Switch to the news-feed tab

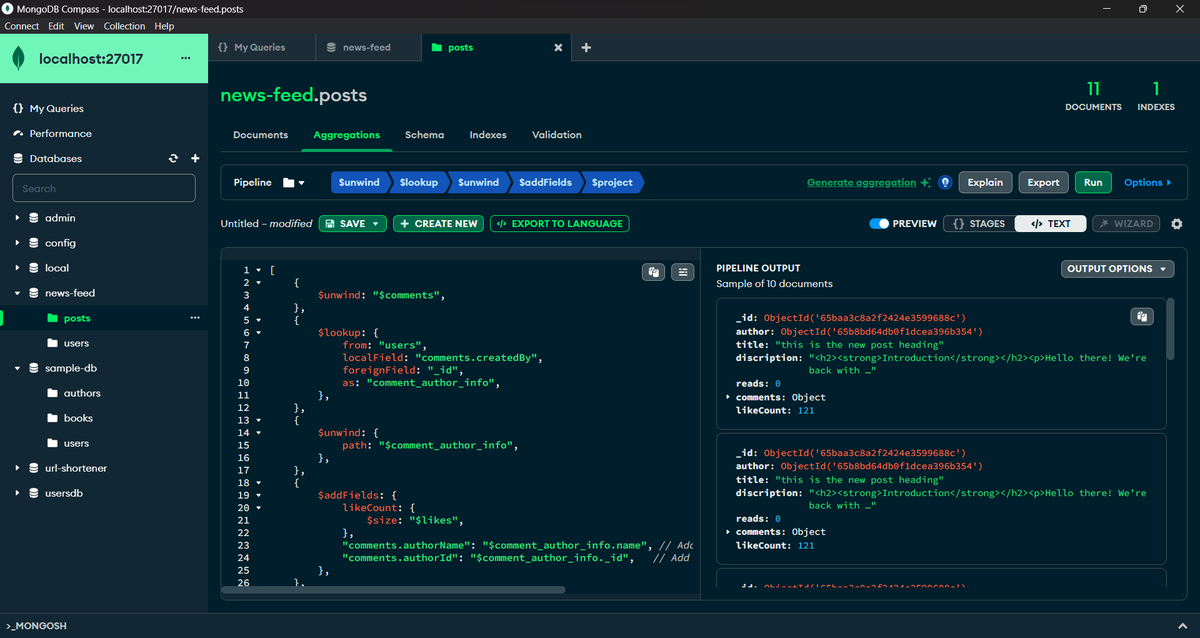(367, 47)
